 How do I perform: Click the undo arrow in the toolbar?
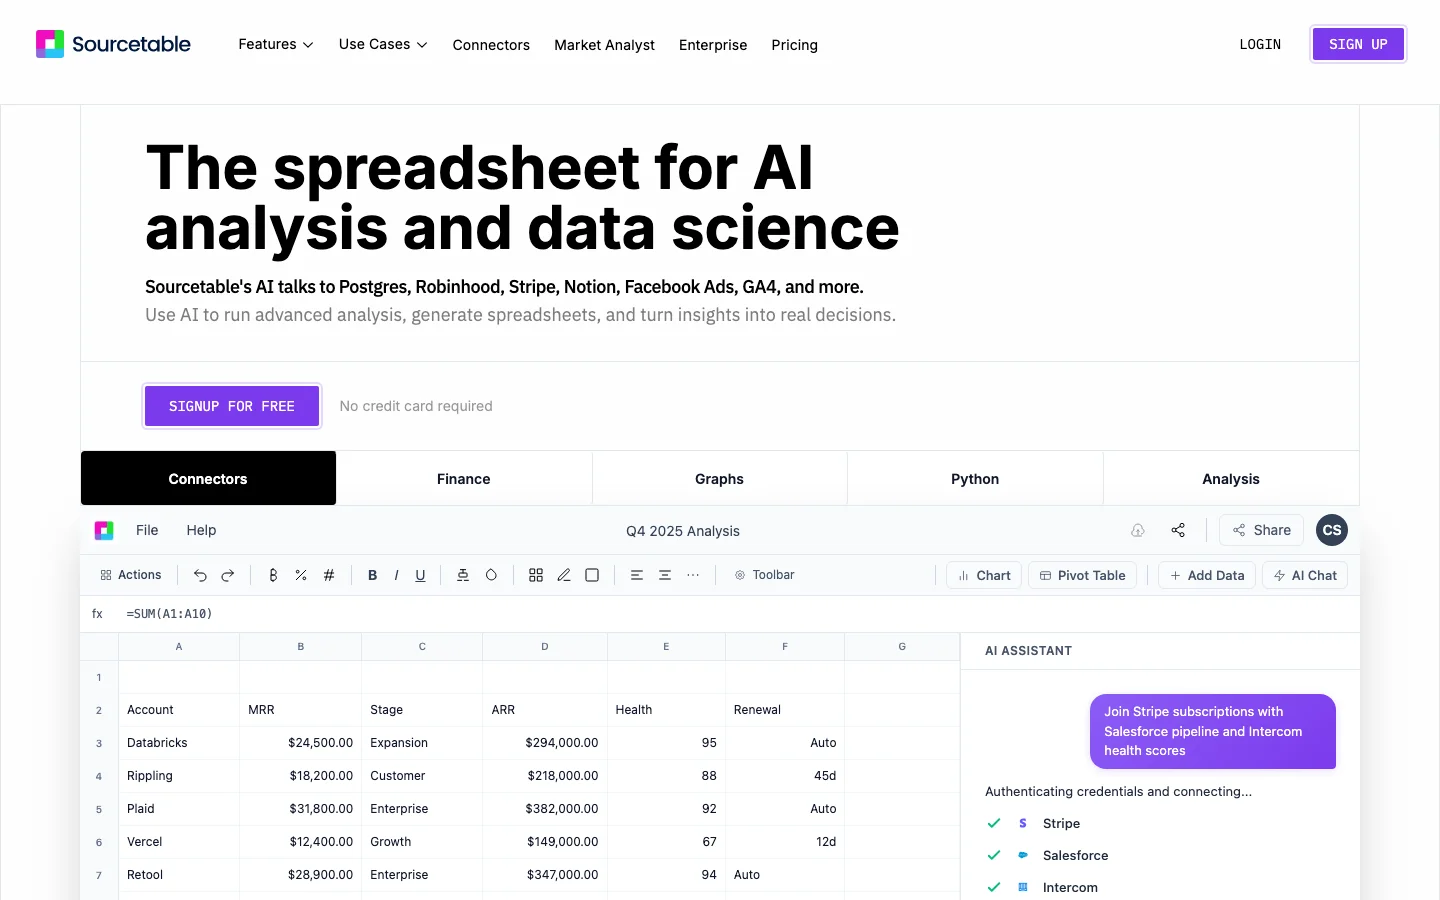[200, 575]
